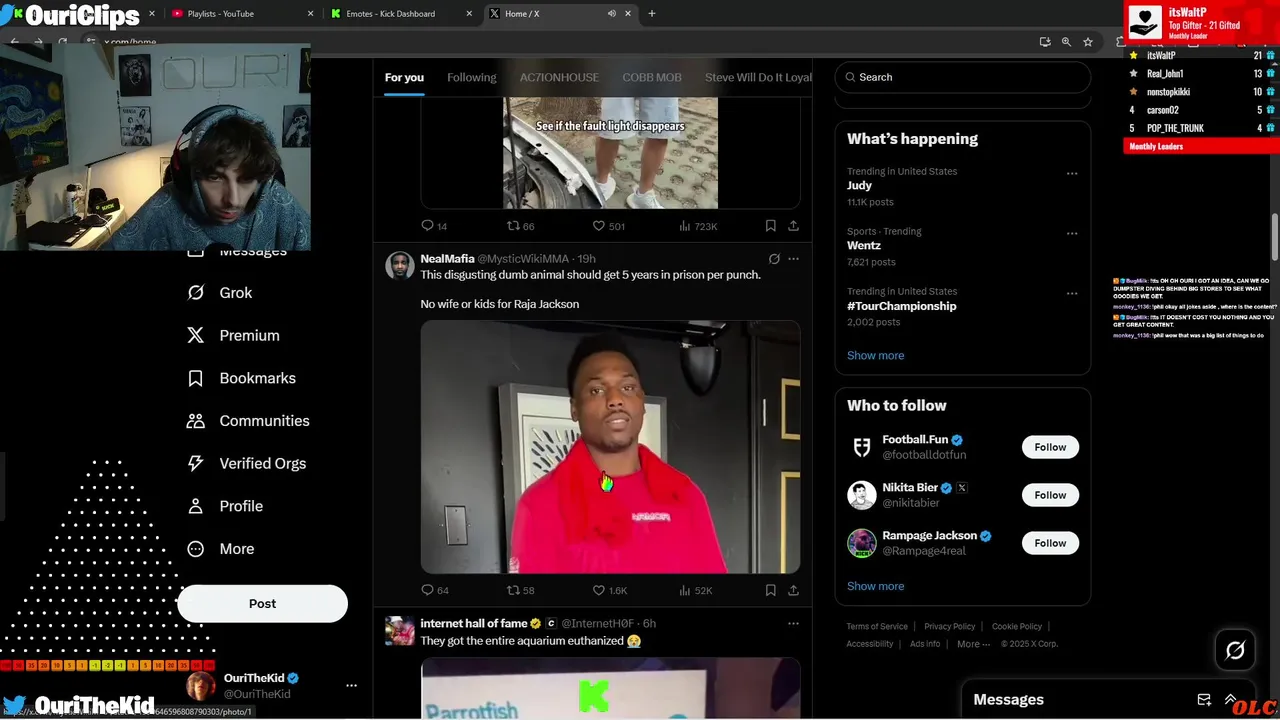1280x720 pixels.
Task: Like NealMafia post with 1.6K likes
Action: tap(610, 591)
